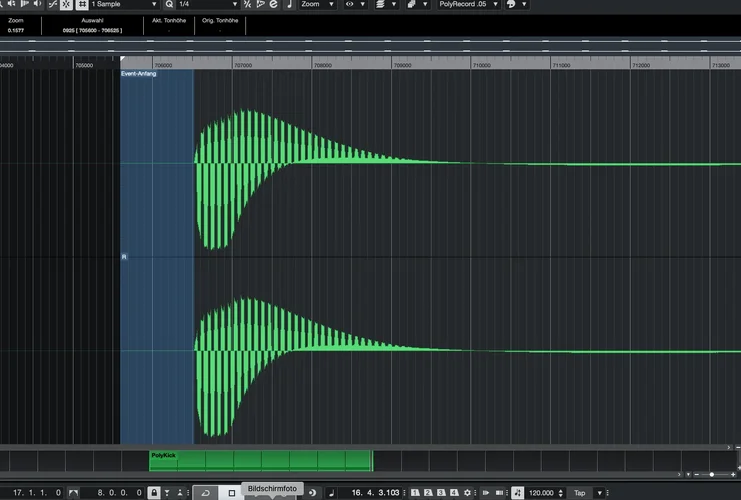Toggle the speaker audition icon in top toolbar
741x500 pixels.
(11, 4)
